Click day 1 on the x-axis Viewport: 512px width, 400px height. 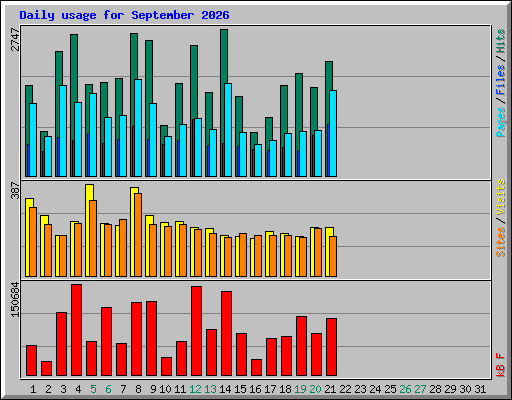[33, 389]
